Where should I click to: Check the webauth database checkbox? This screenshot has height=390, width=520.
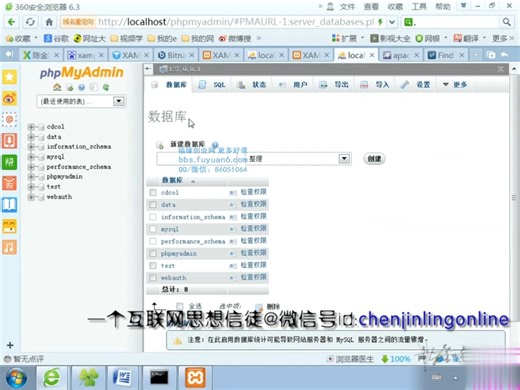pos(153,277)
